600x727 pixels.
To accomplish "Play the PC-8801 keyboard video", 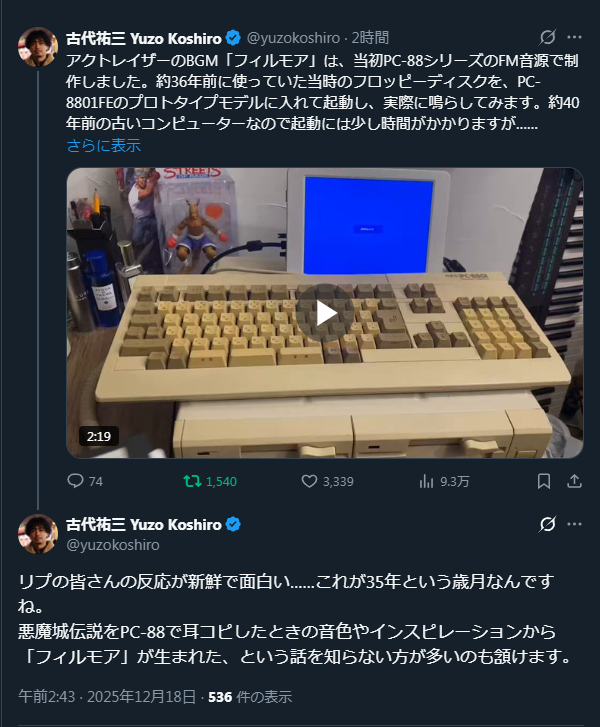I will point(325,313).
